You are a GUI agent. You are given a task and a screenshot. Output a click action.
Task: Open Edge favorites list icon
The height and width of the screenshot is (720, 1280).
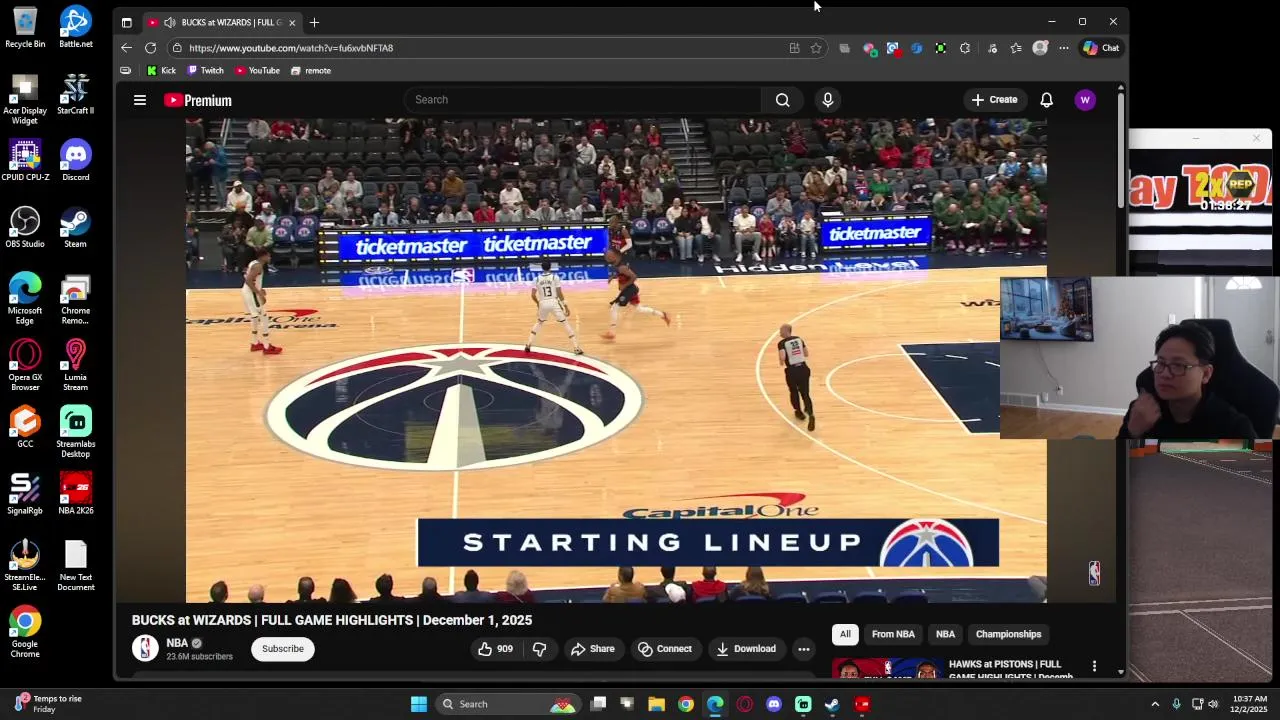point(1016,48)
